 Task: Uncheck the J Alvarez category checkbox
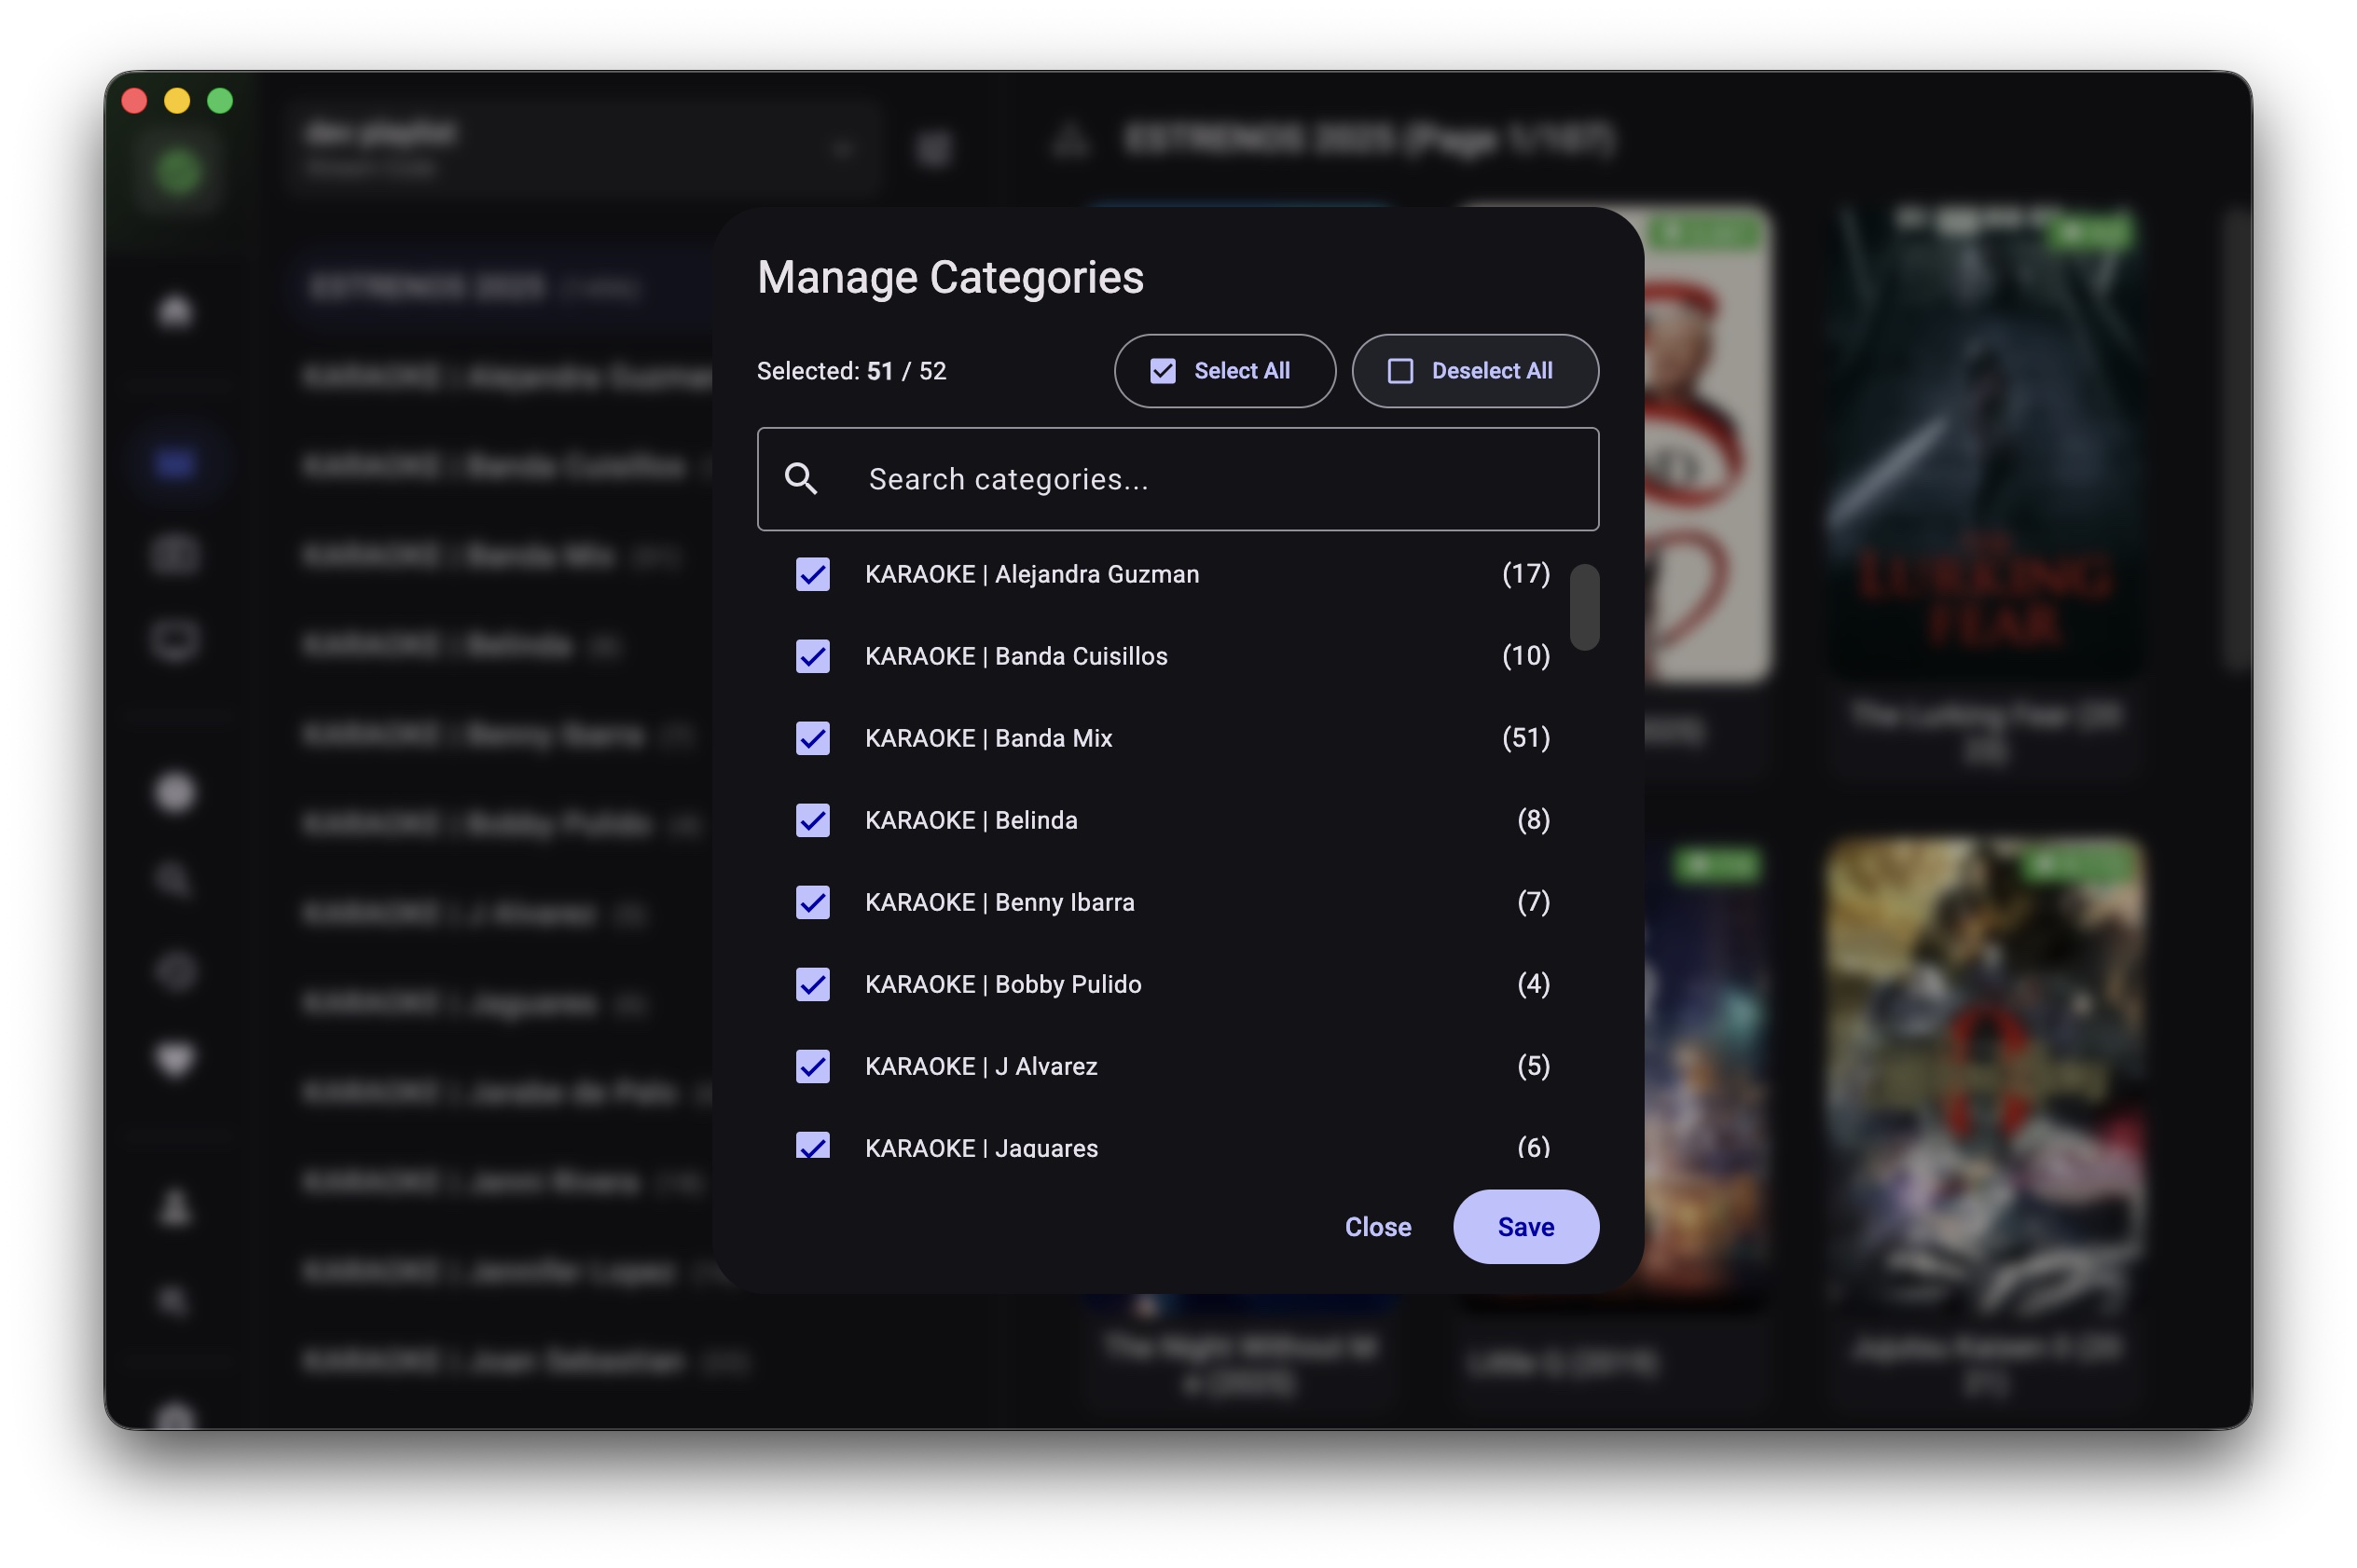pyautogui.click(x=812, y=1066)
